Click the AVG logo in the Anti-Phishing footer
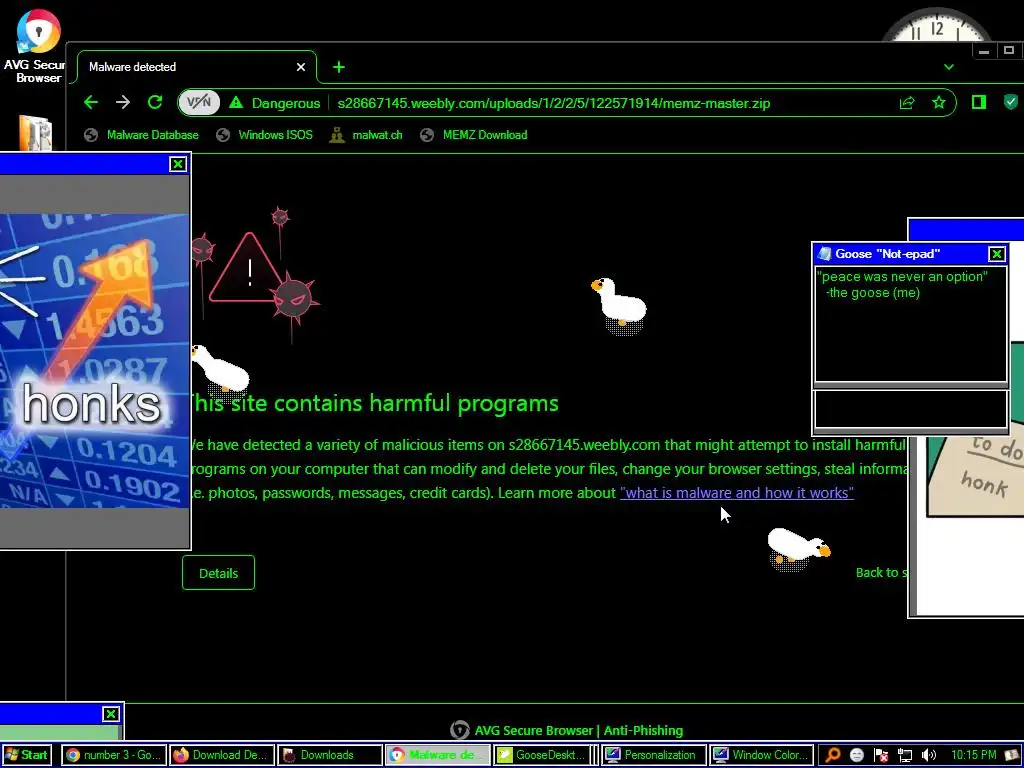 pyautogui.click(x=460, y=730)
